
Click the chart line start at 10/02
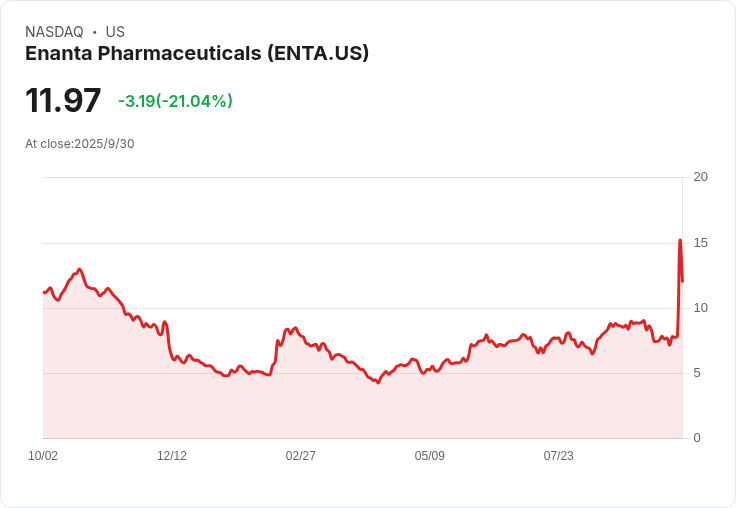44,292
